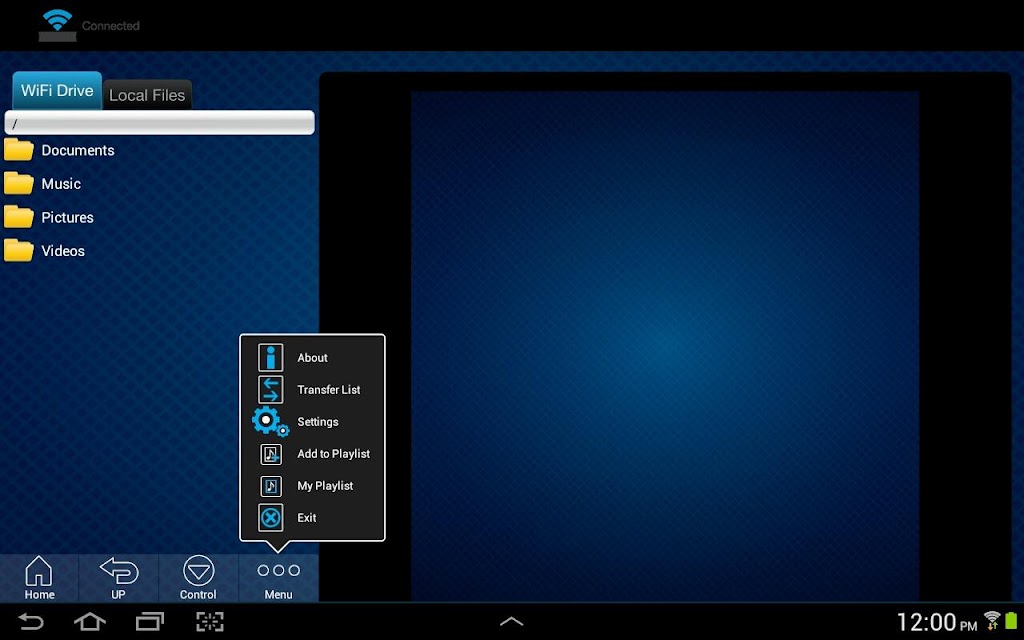This screenshot has height=640, width=1024.
Task: Open the Documents folder icon
Action: 19,150
